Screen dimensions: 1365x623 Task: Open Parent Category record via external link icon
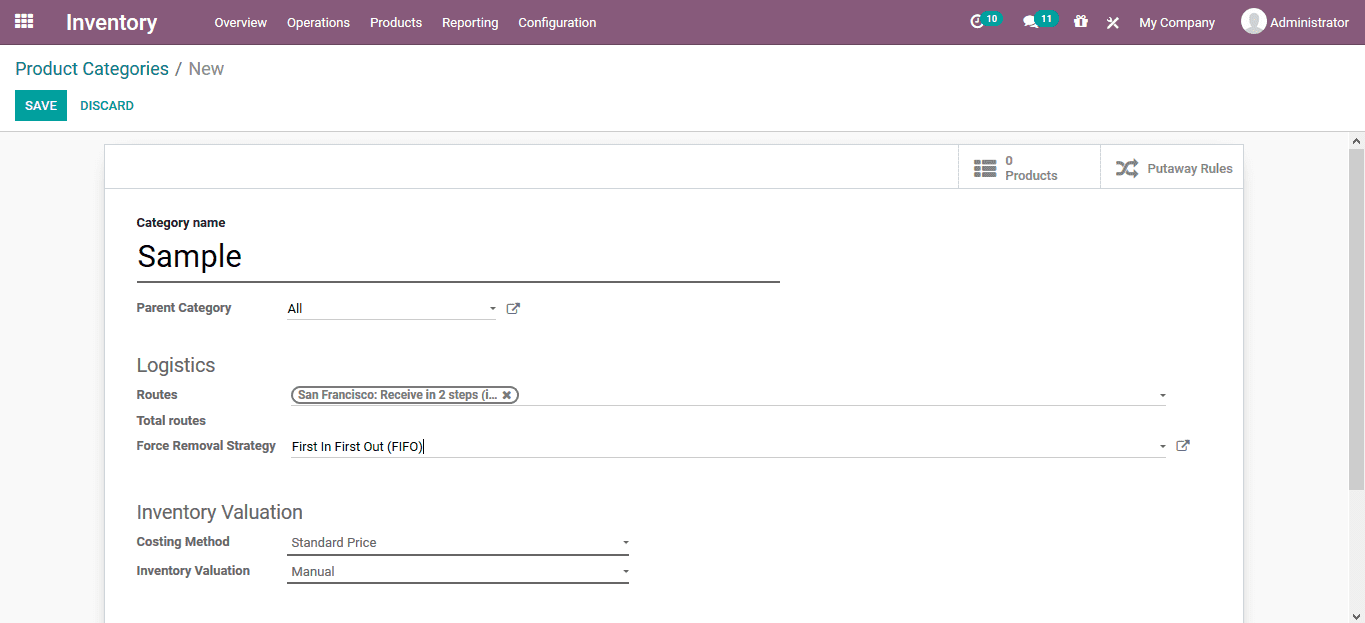[513, 308]
